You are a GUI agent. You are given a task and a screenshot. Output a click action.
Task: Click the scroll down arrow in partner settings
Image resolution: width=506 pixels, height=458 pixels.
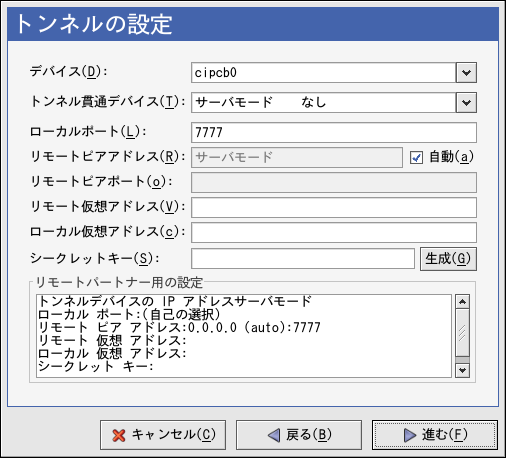pos(462,370)
